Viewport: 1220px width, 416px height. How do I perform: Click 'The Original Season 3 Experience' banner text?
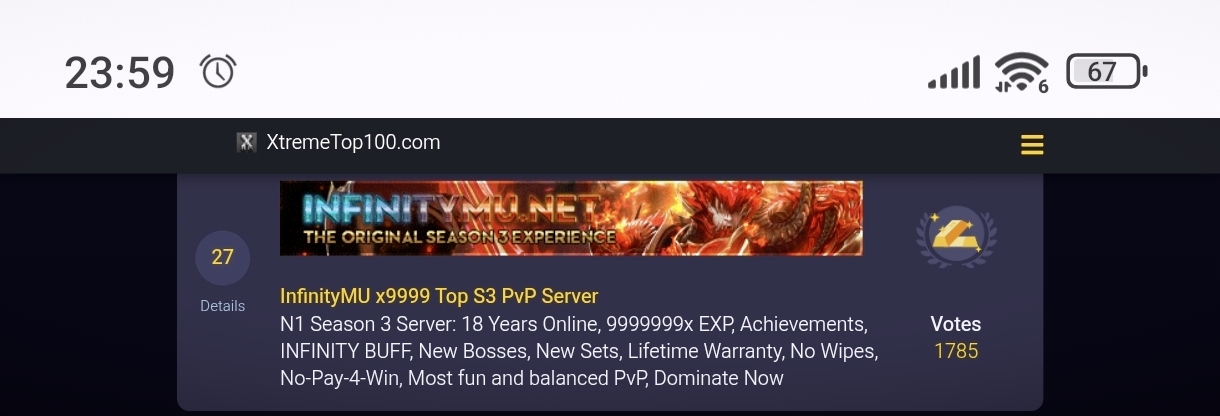(x=460, y=237)
